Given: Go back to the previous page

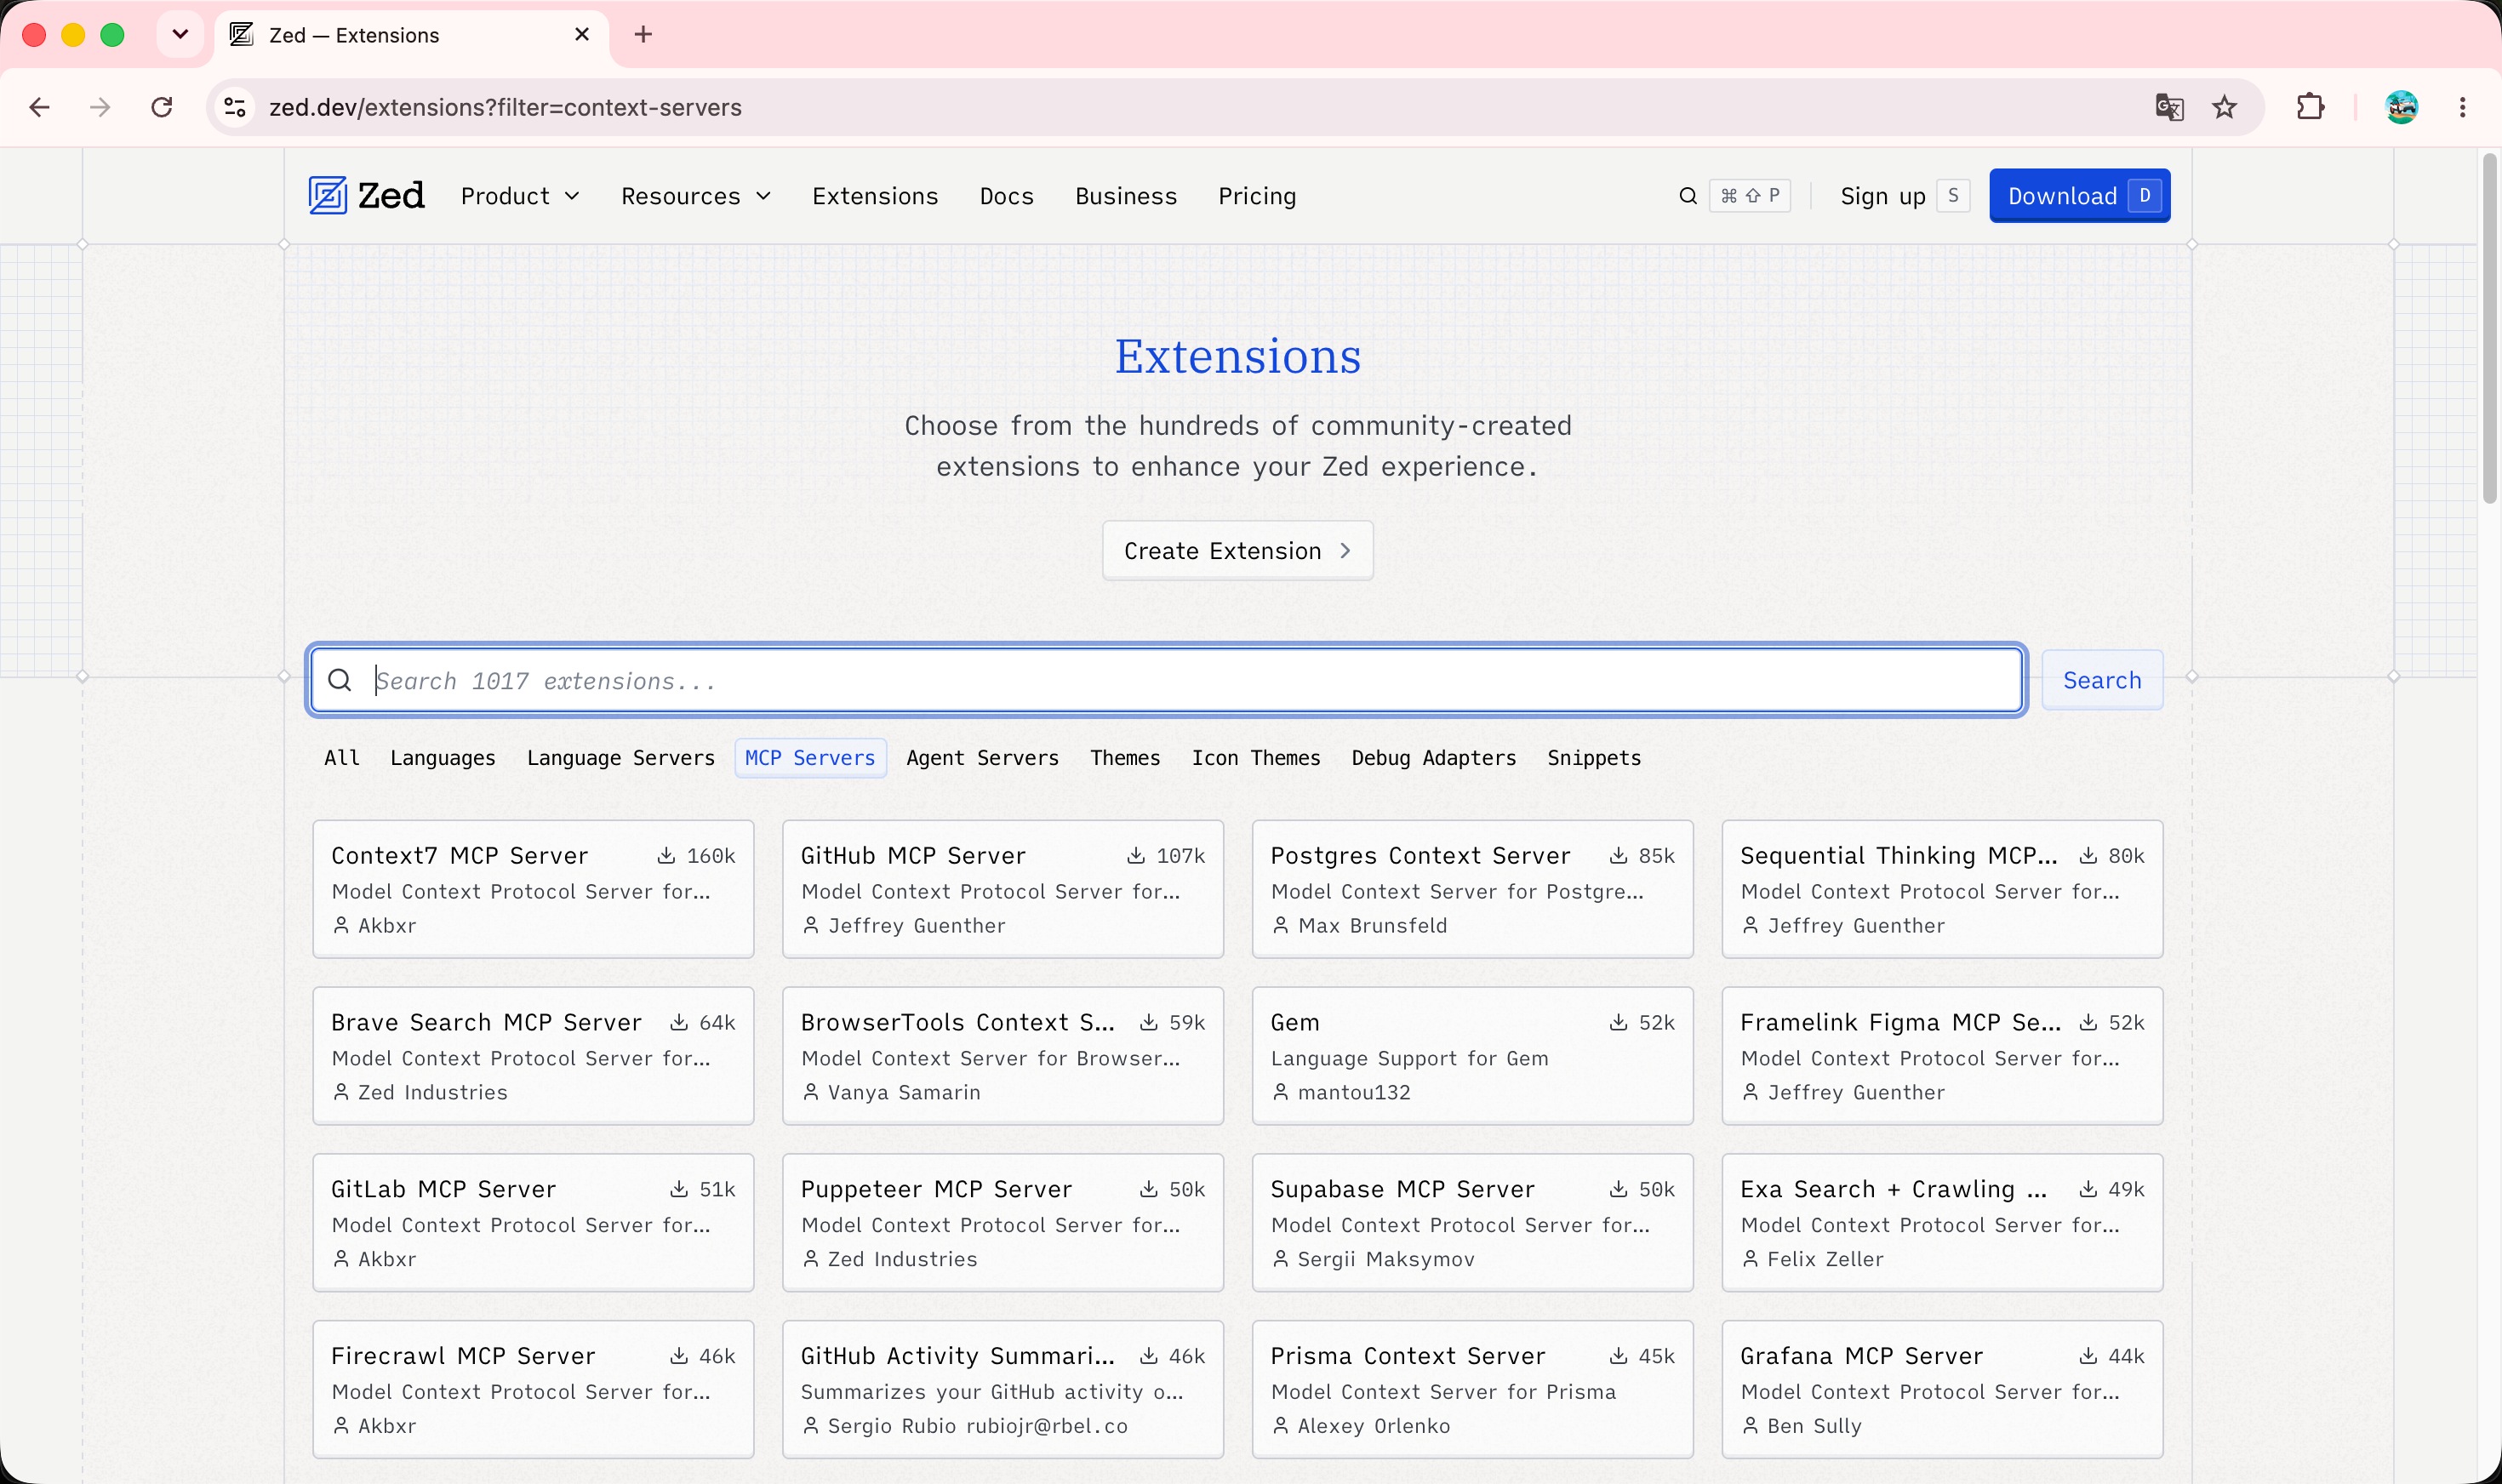Looking at the screenshot, I should (40, 107).
